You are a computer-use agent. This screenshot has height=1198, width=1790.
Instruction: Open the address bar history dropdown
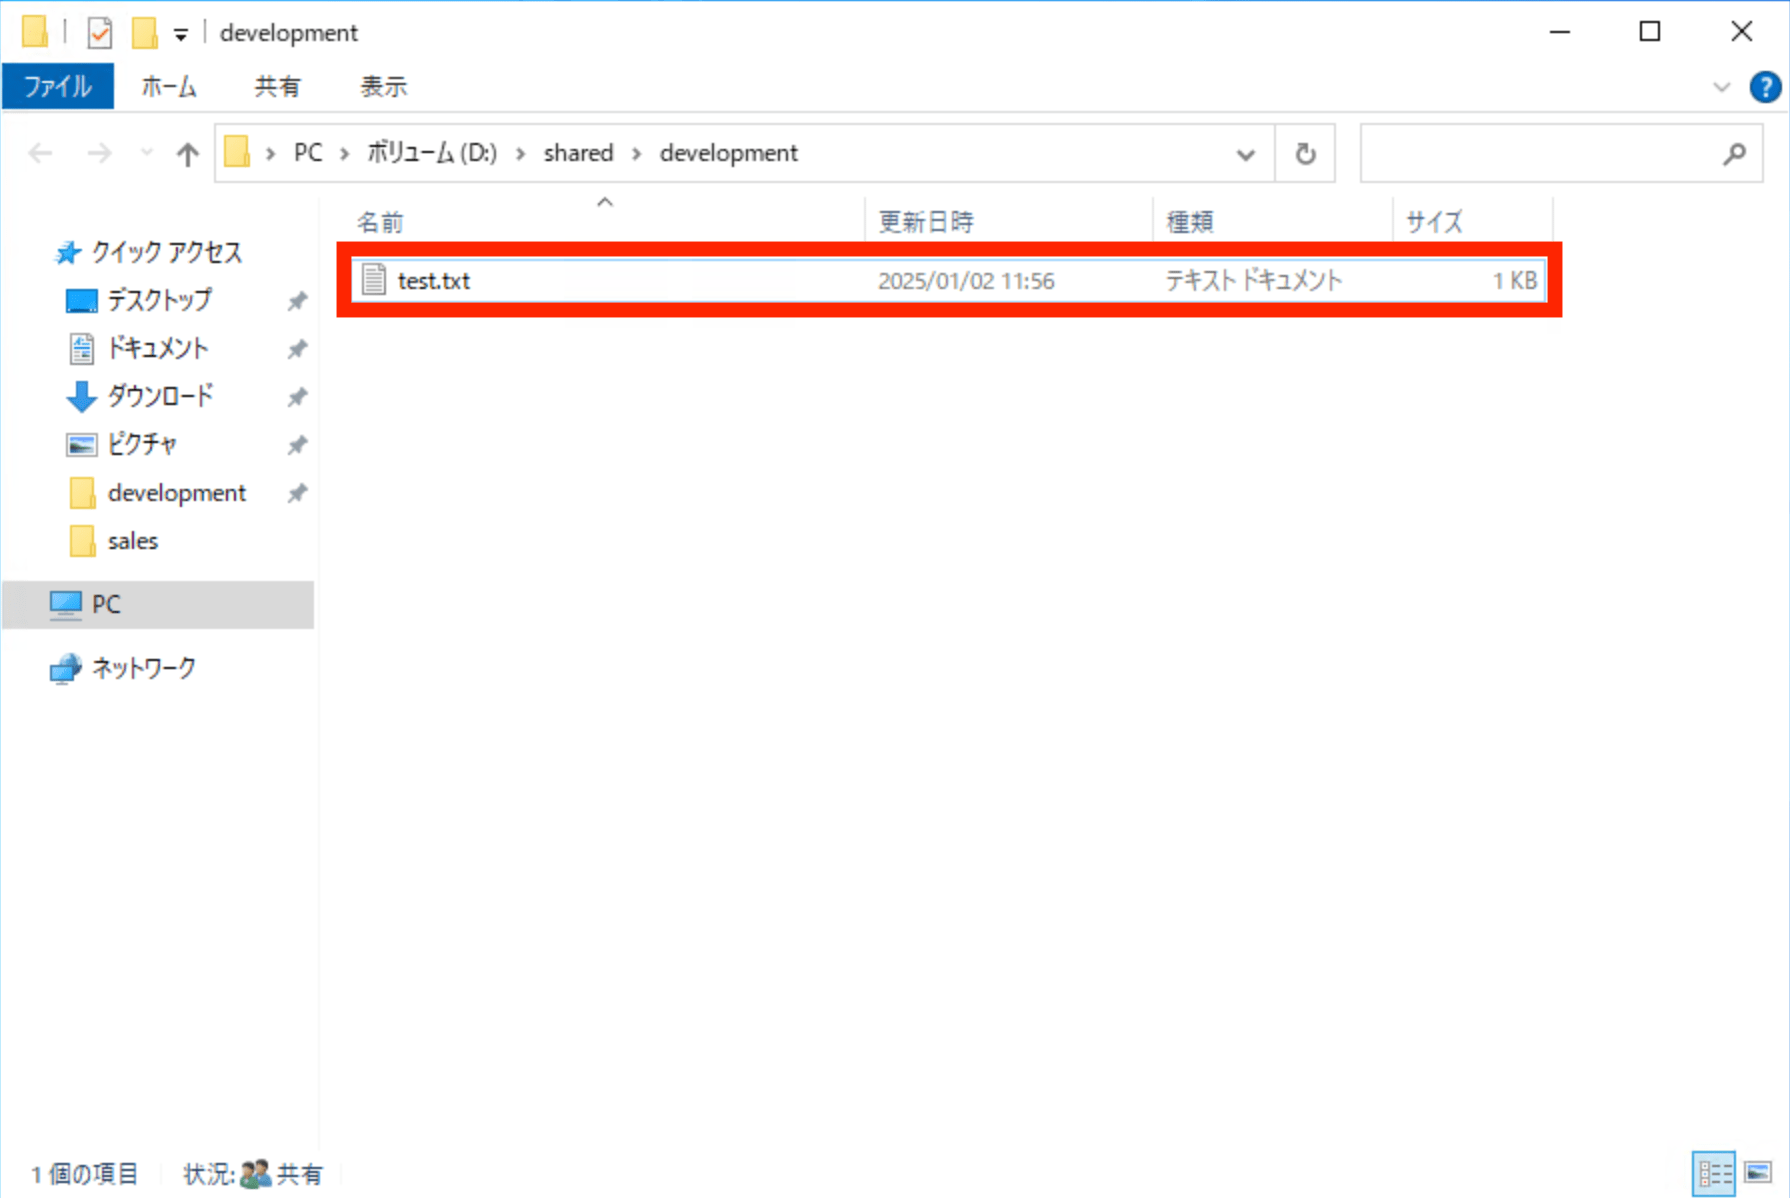pos(1245,154)
